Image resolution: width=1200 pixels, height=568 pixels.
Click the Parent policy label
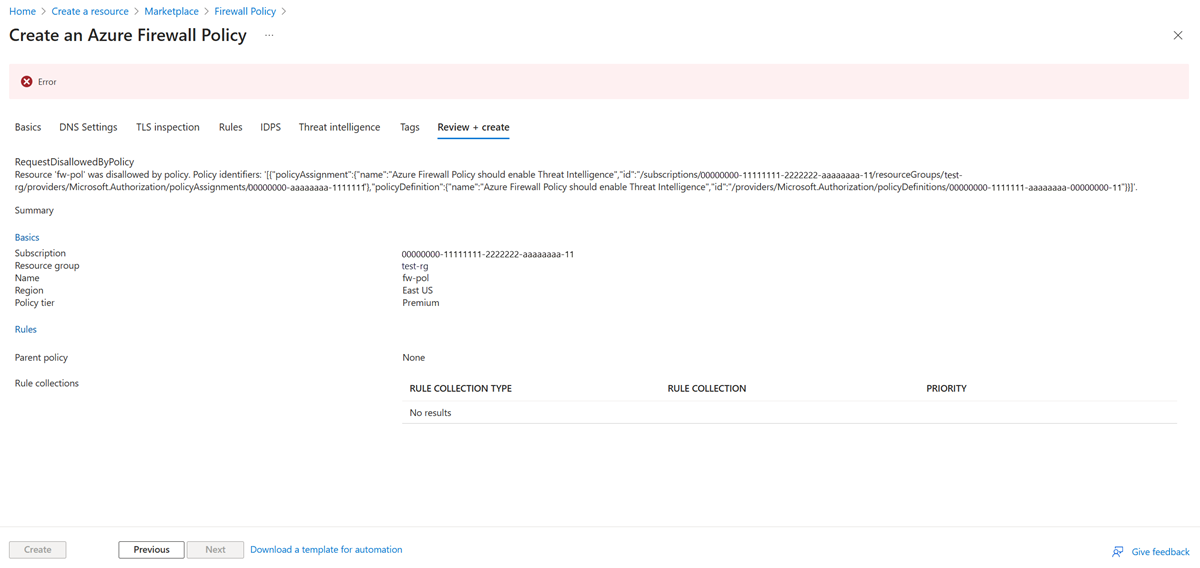(41, 357)
